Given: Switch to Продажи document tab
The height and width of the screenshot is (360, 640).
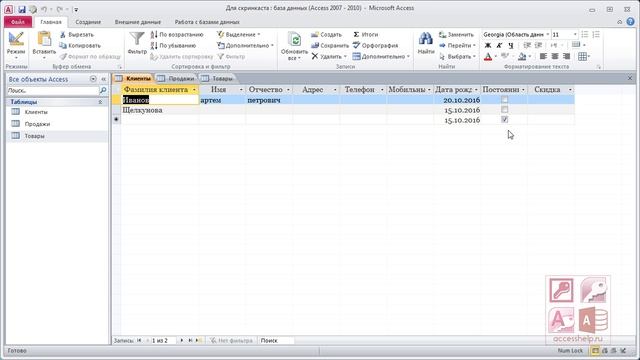Looking at the screenshot, I should pos(177,78).
